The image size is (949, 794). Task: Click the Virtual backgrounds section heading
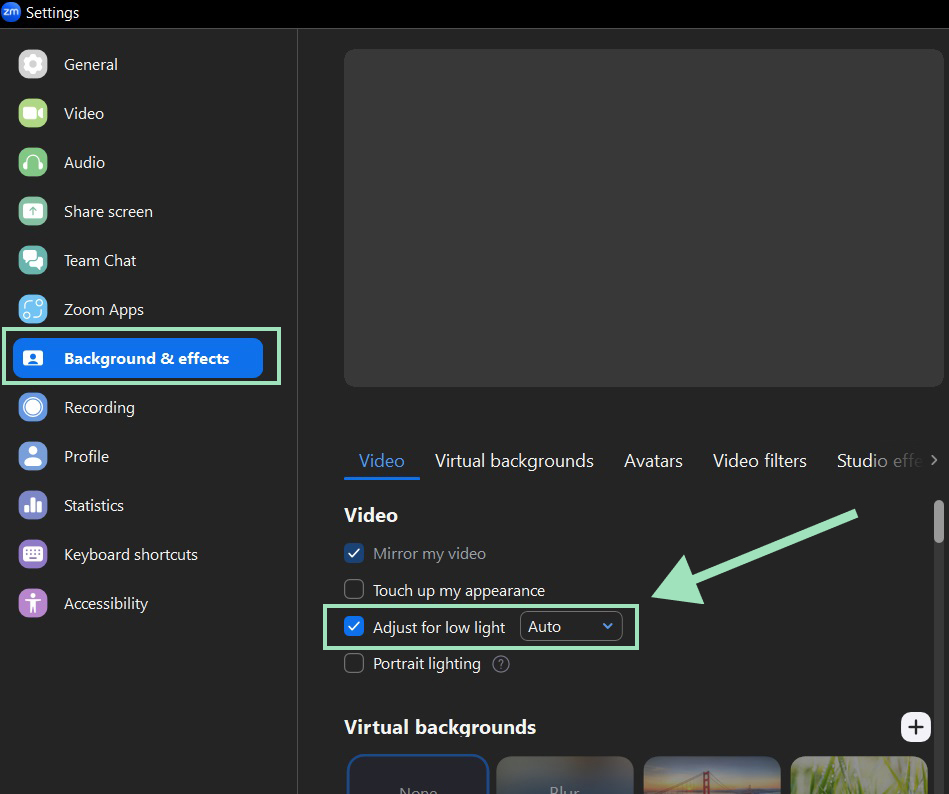pyautogui.click(x=440, y=727)
